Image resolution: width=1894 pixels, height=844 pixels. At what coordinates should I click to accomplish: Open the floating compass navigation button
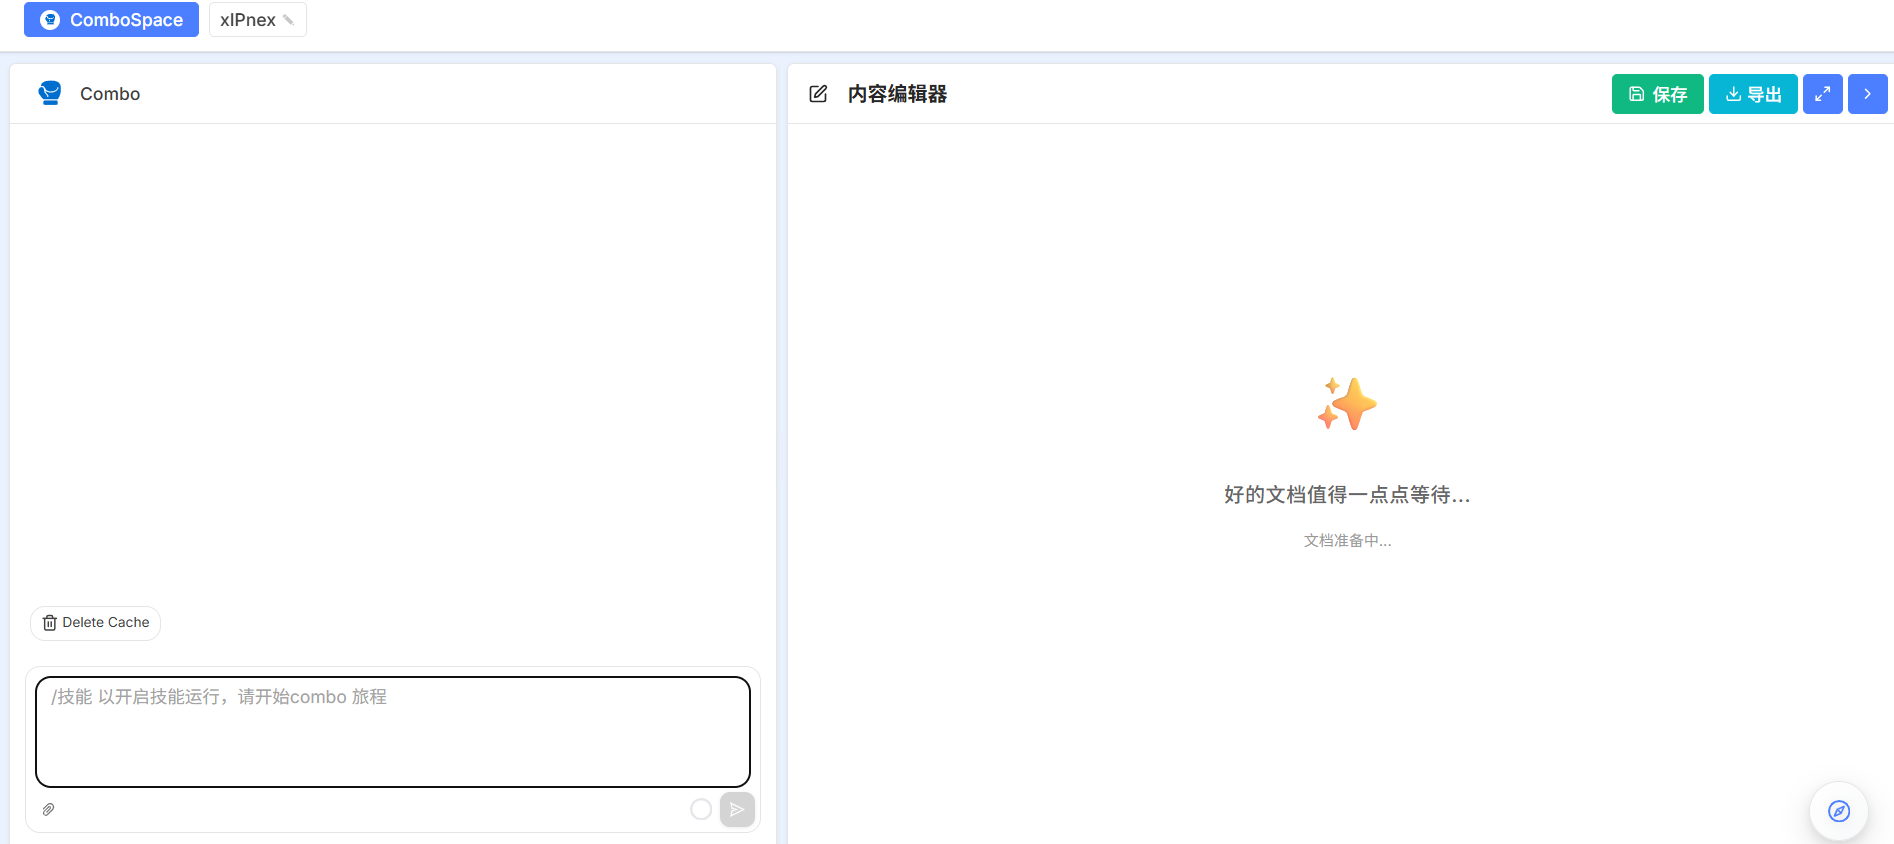pyautogui.click(x=1839, y=811)
